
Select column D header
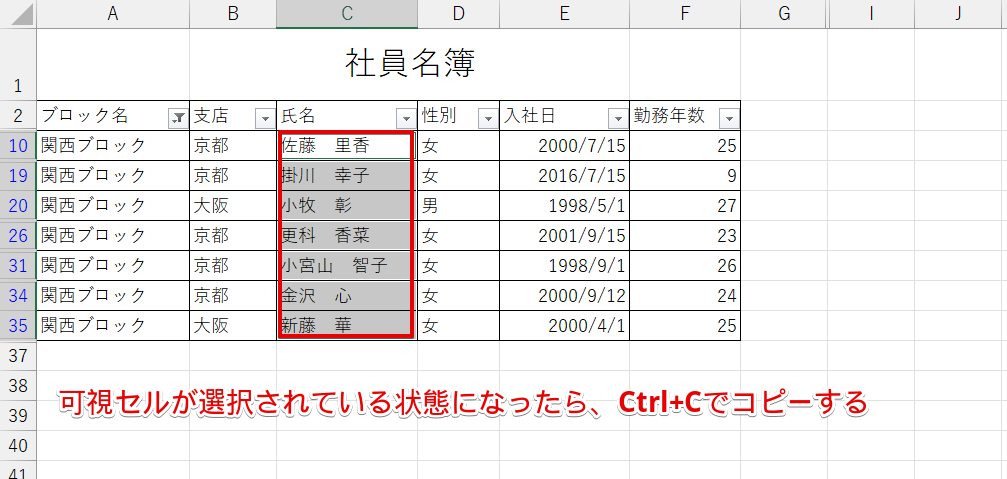pos(459,14)
